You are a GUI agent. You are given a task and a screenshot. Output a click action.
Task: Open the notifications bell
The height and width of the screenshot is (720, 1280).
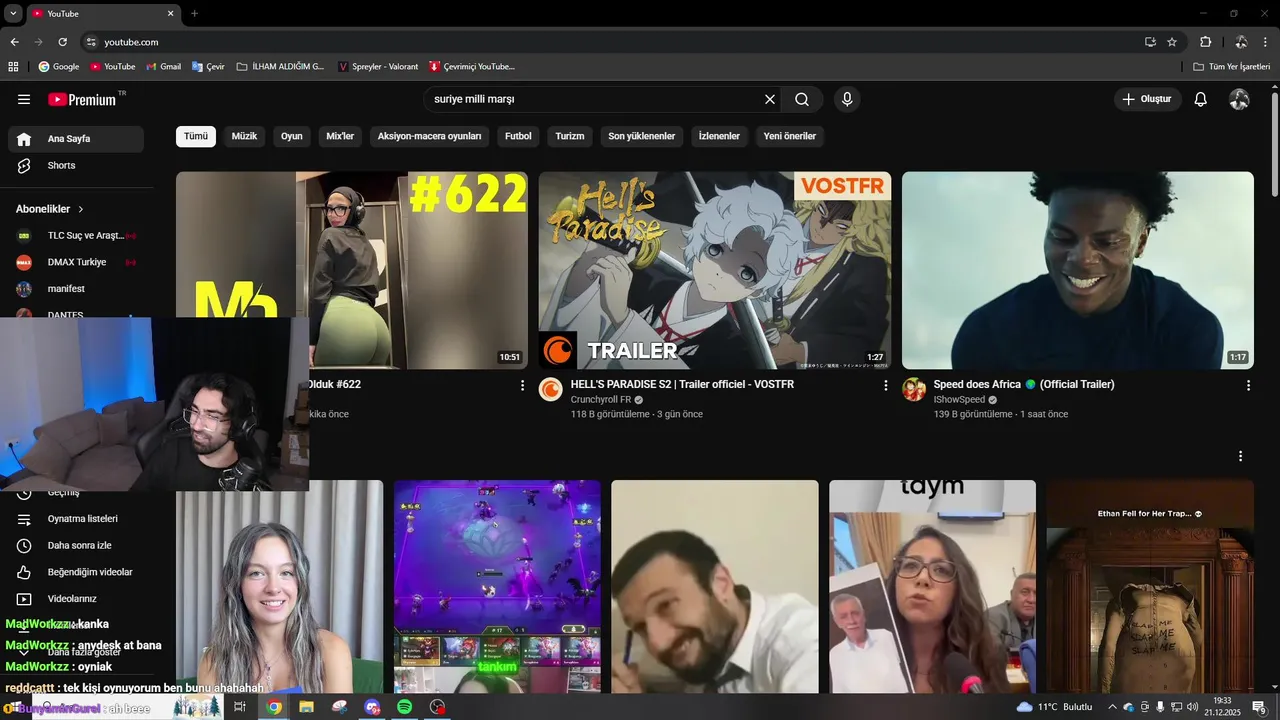1201,99
